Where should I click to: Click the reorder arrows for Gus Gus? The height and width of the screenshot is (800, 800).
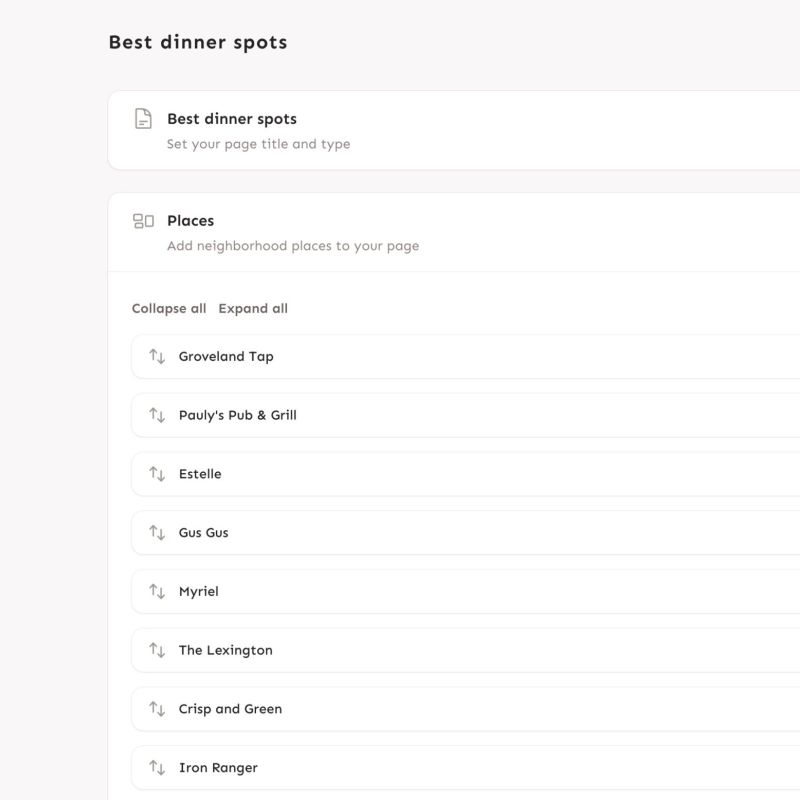pos(157,532)
